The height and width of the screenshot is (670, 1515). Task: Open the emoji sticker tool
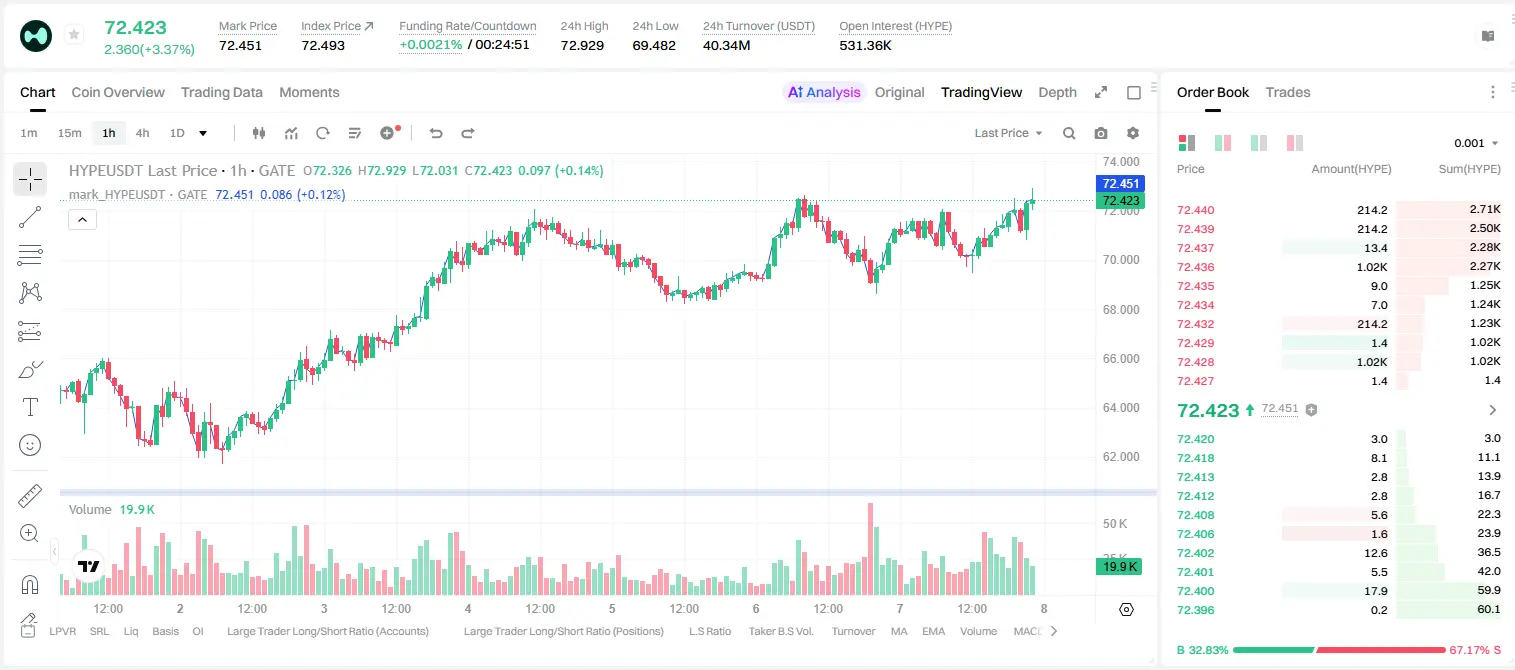click(x=30, y=445)
